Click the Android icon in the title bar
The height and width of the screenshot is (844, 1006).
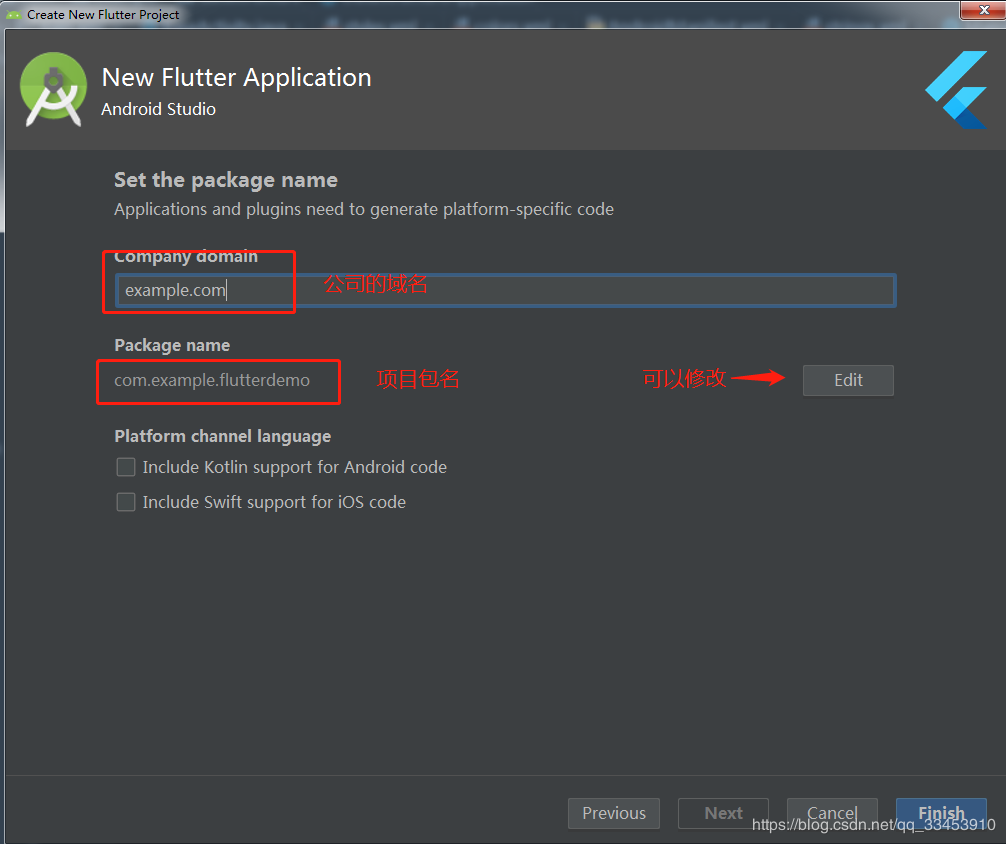pos(13,14)
